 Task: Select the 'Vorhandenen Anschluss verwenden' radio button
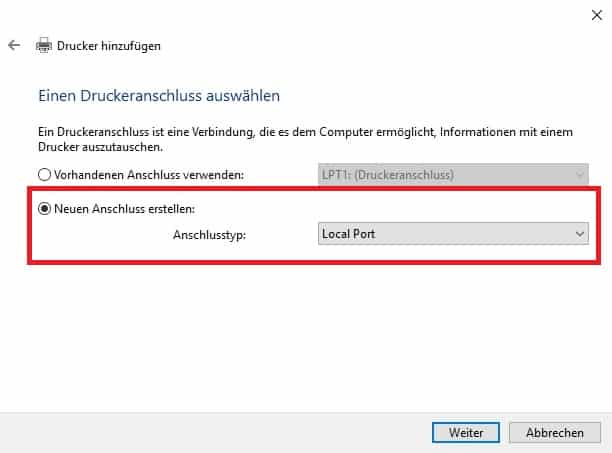pyautogui.click(x=44, y=174)
